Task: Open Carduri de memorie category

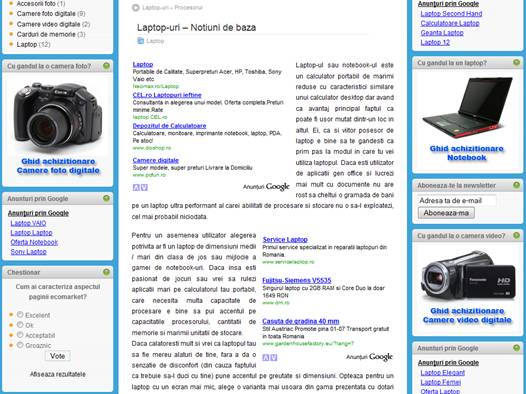Action: [46, 34]
